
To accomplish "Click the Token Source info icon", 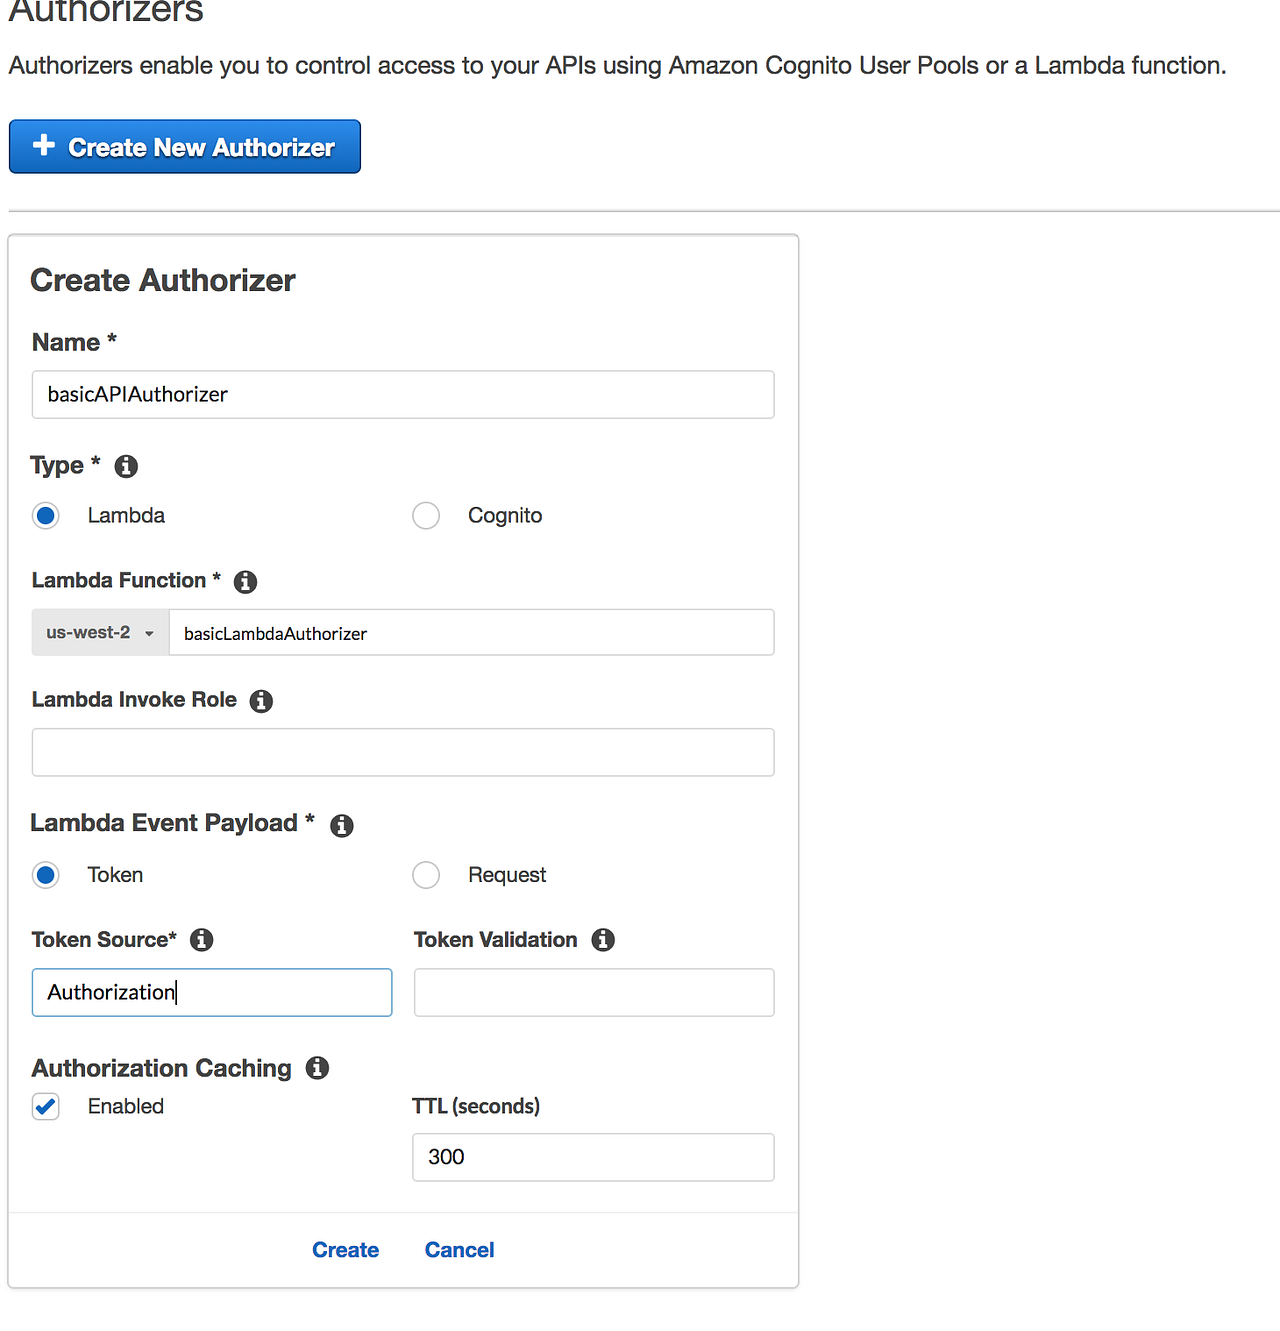I will coord(201,940).
